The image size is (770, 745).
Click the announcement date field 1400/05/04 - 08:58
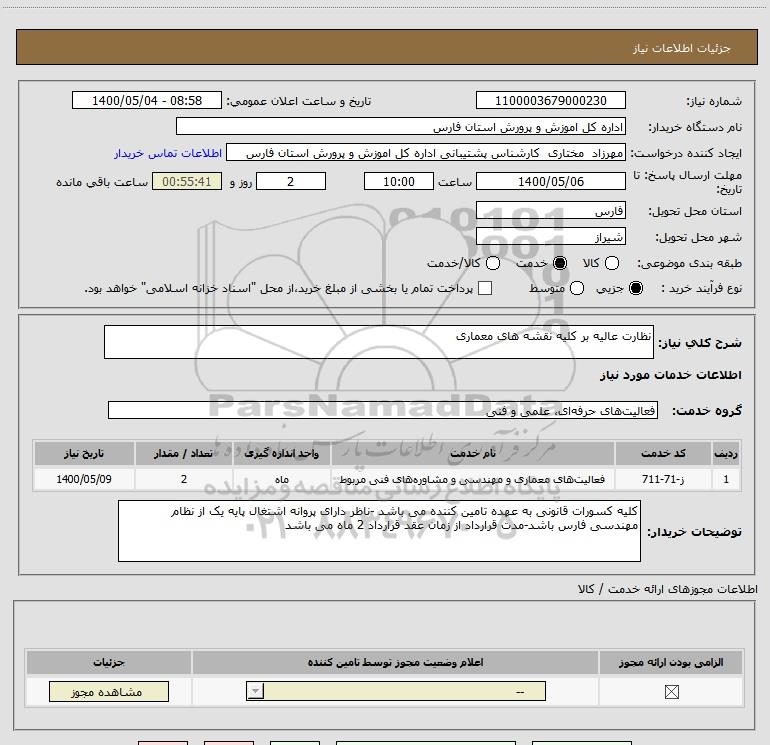point(147,101)
